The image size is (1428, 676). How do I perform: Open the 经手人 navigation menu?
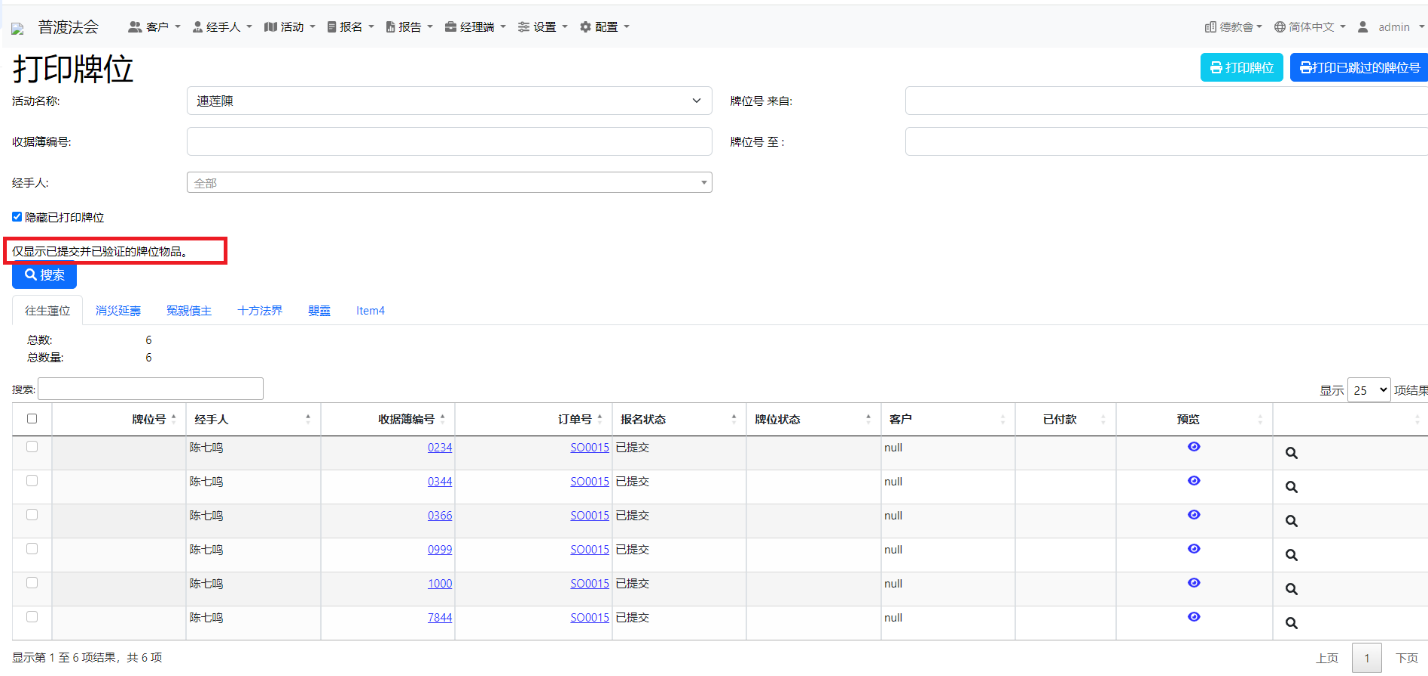click(222, 27)
